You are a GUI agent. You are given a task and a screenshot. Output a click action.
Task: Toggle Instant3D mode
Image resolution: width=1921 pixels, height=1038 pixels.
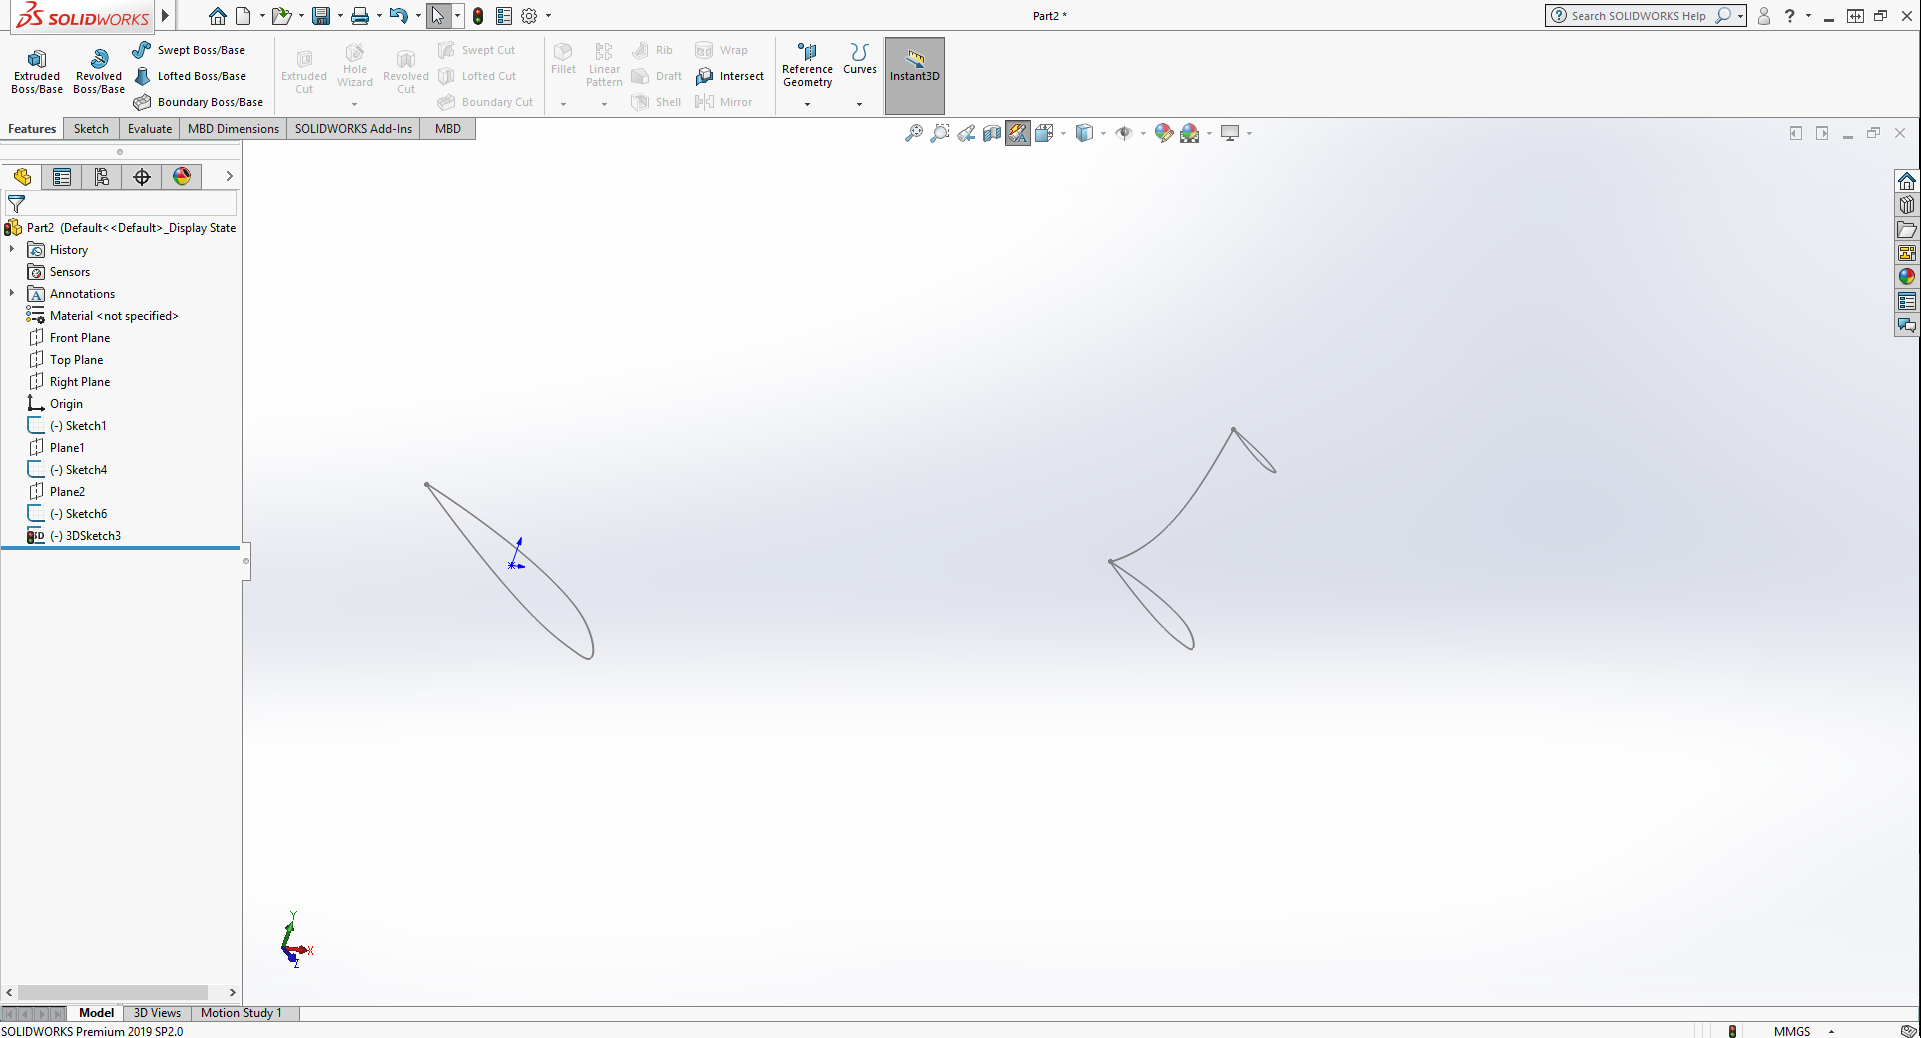[915, 75]
